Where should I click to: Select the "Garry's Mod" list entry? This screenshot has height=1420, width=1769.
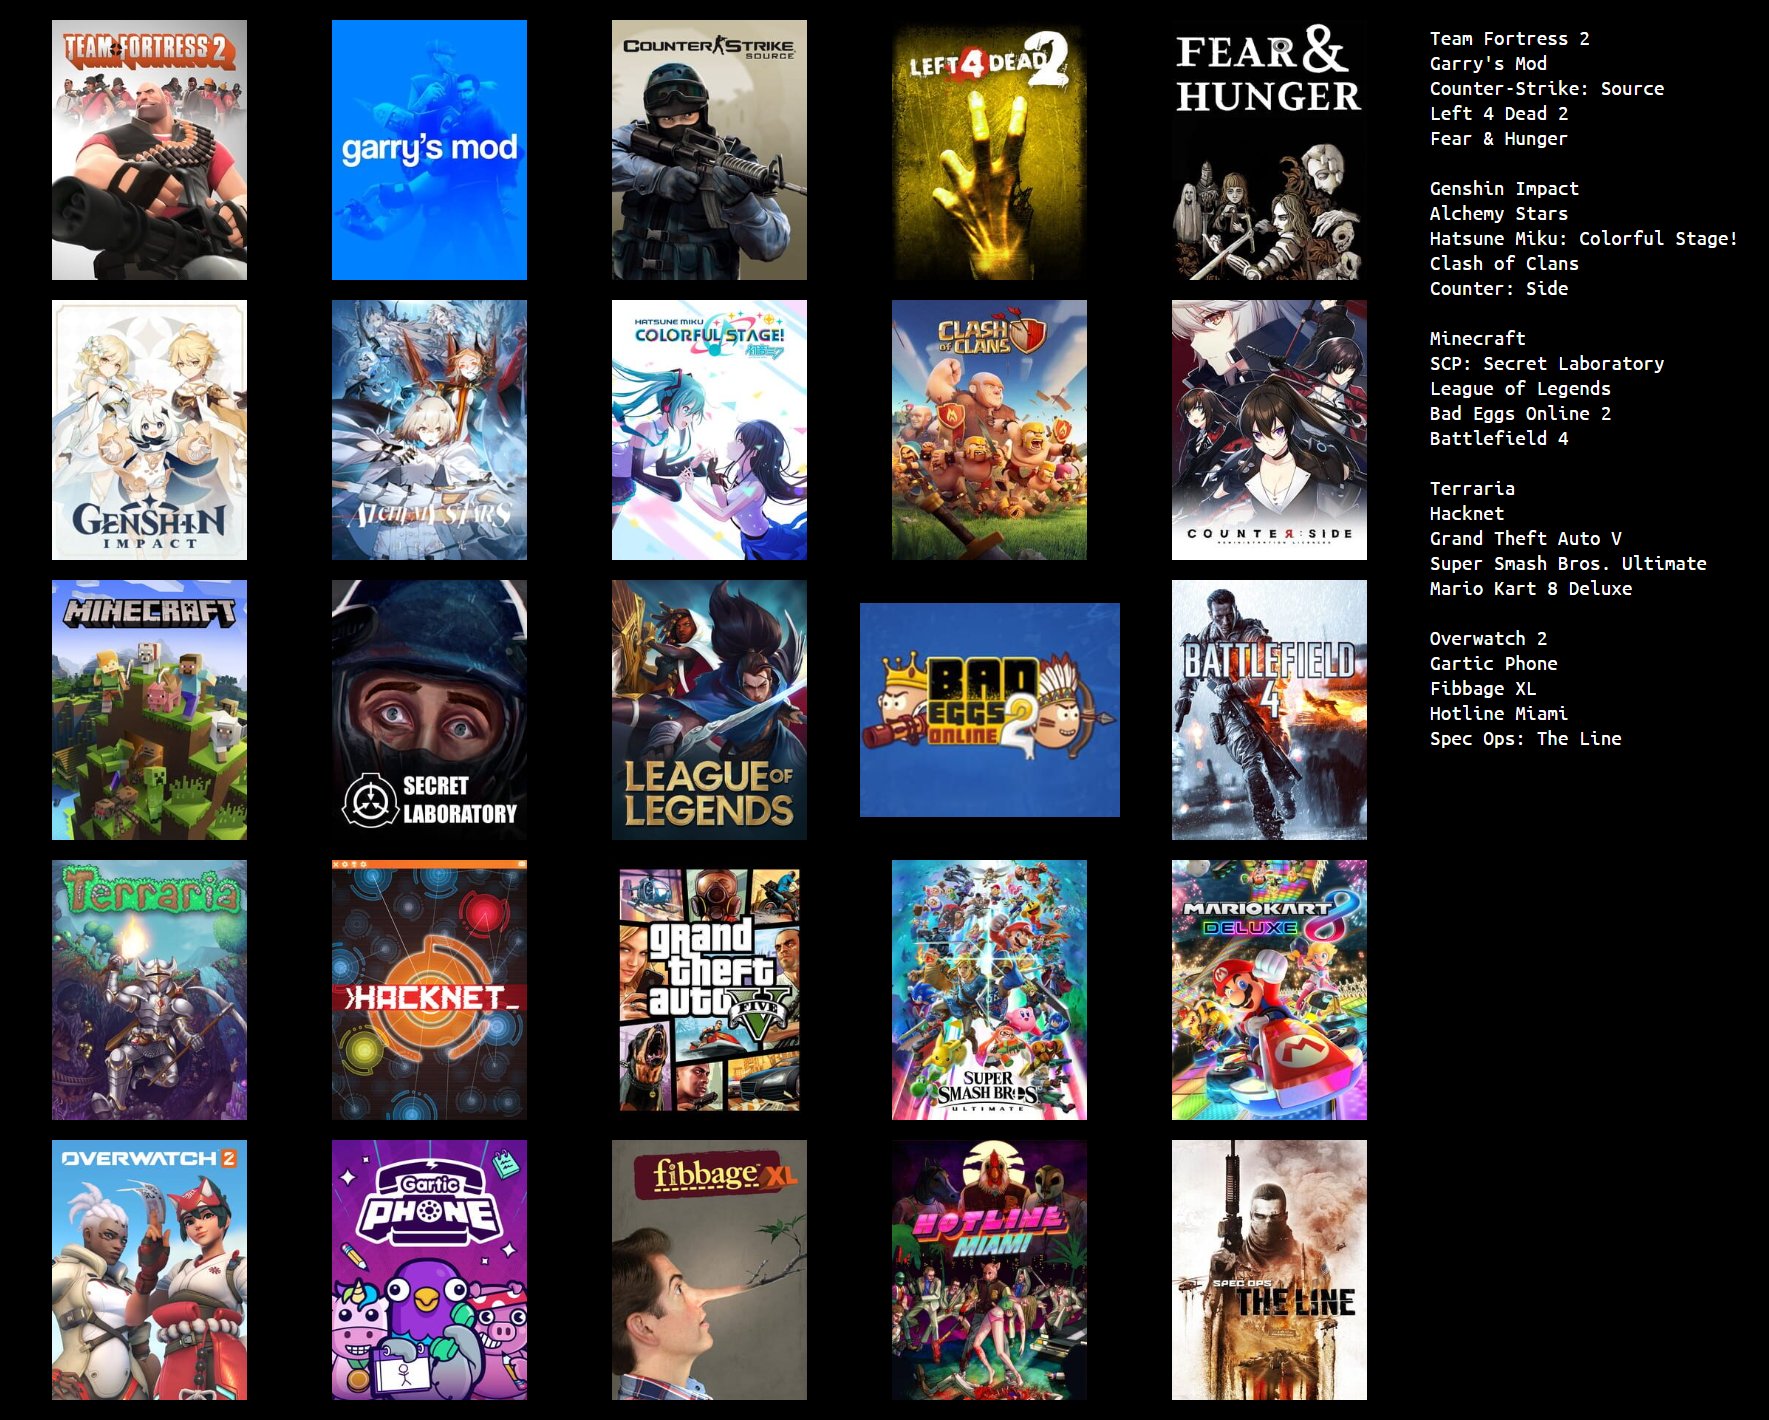click(x=1488, y=64)
